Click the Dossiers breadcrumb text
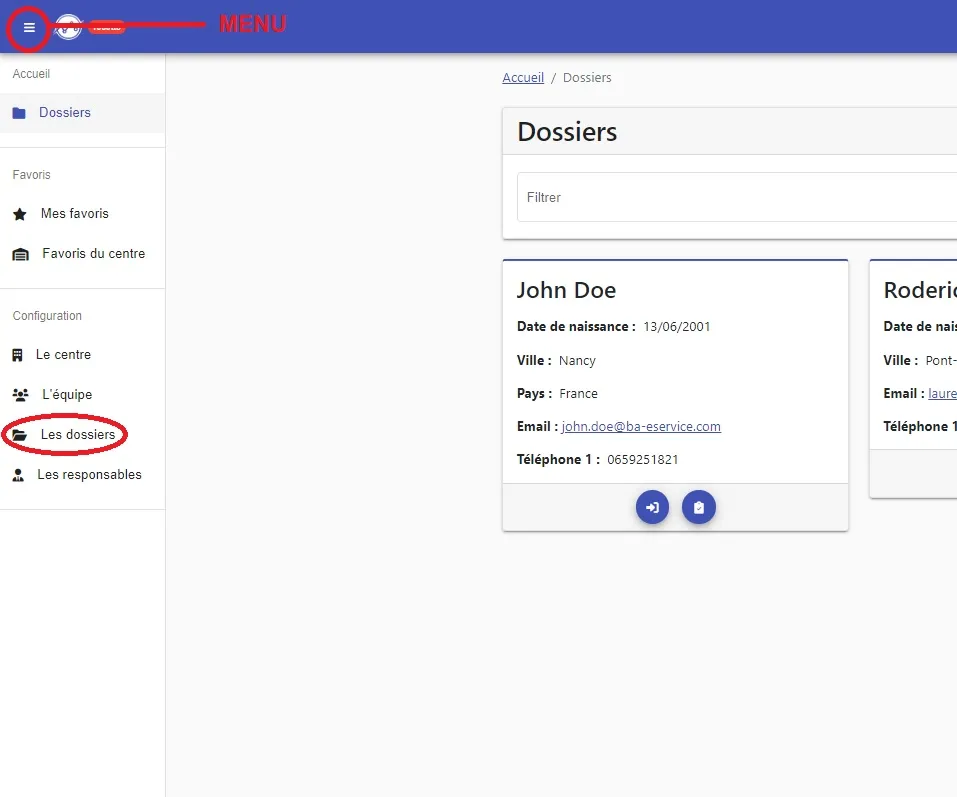 click(587, 78)
